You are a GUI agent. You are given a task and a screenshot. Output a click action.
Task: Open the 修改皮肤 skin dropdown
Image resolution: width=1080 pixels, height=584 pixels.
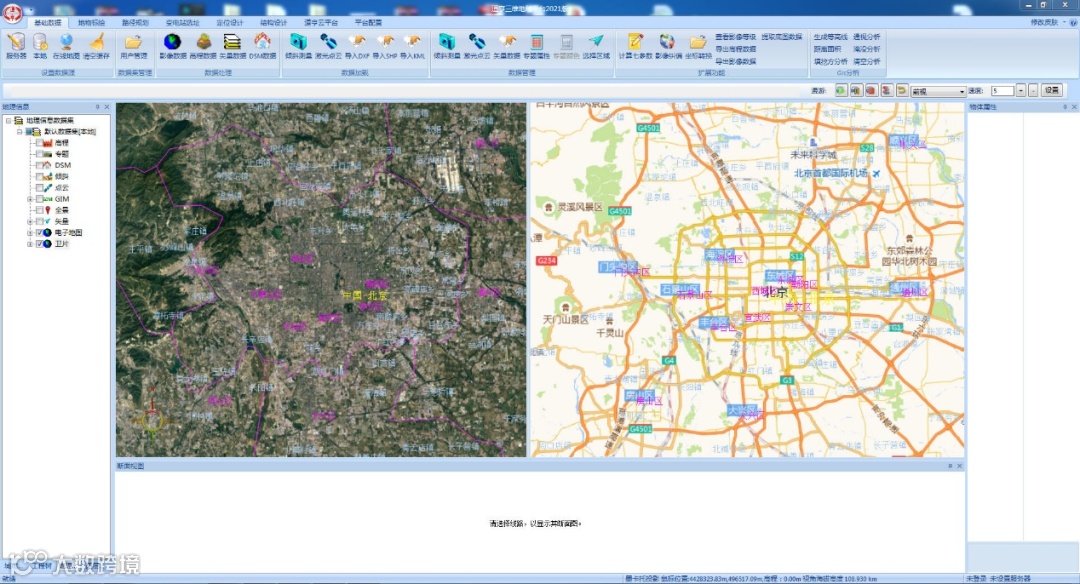[1048, 22]
